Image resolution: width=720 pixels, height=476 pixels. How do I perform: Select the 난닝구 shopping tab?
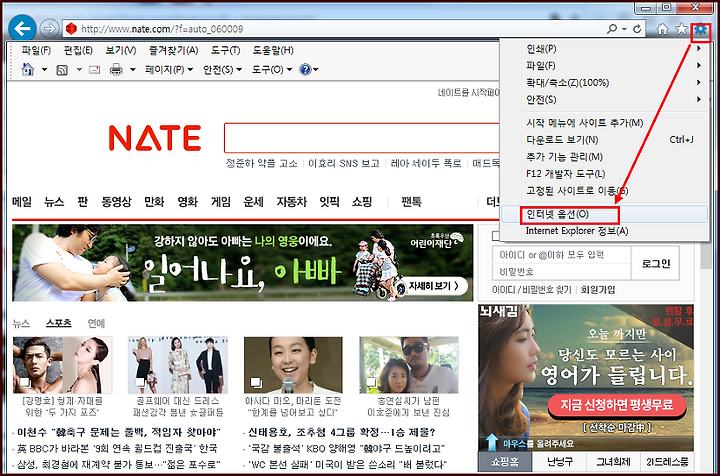click(x=560, y=462)
